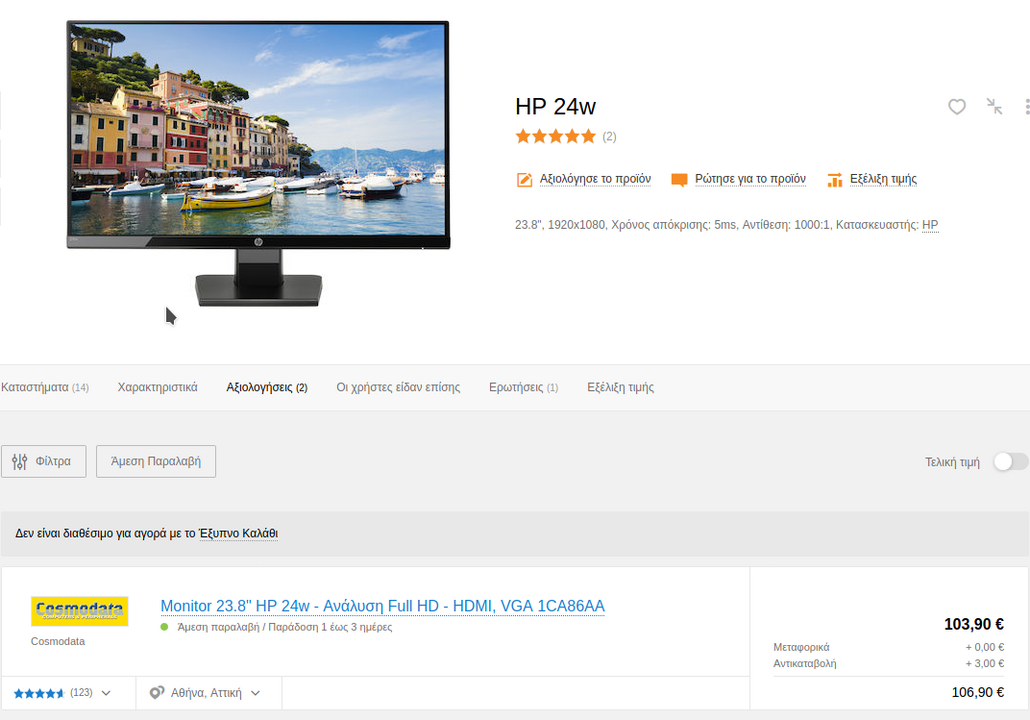This screenshot has width=1030, height=720.
Task: Click the filter sliders icon
Action: coord(20,461)
